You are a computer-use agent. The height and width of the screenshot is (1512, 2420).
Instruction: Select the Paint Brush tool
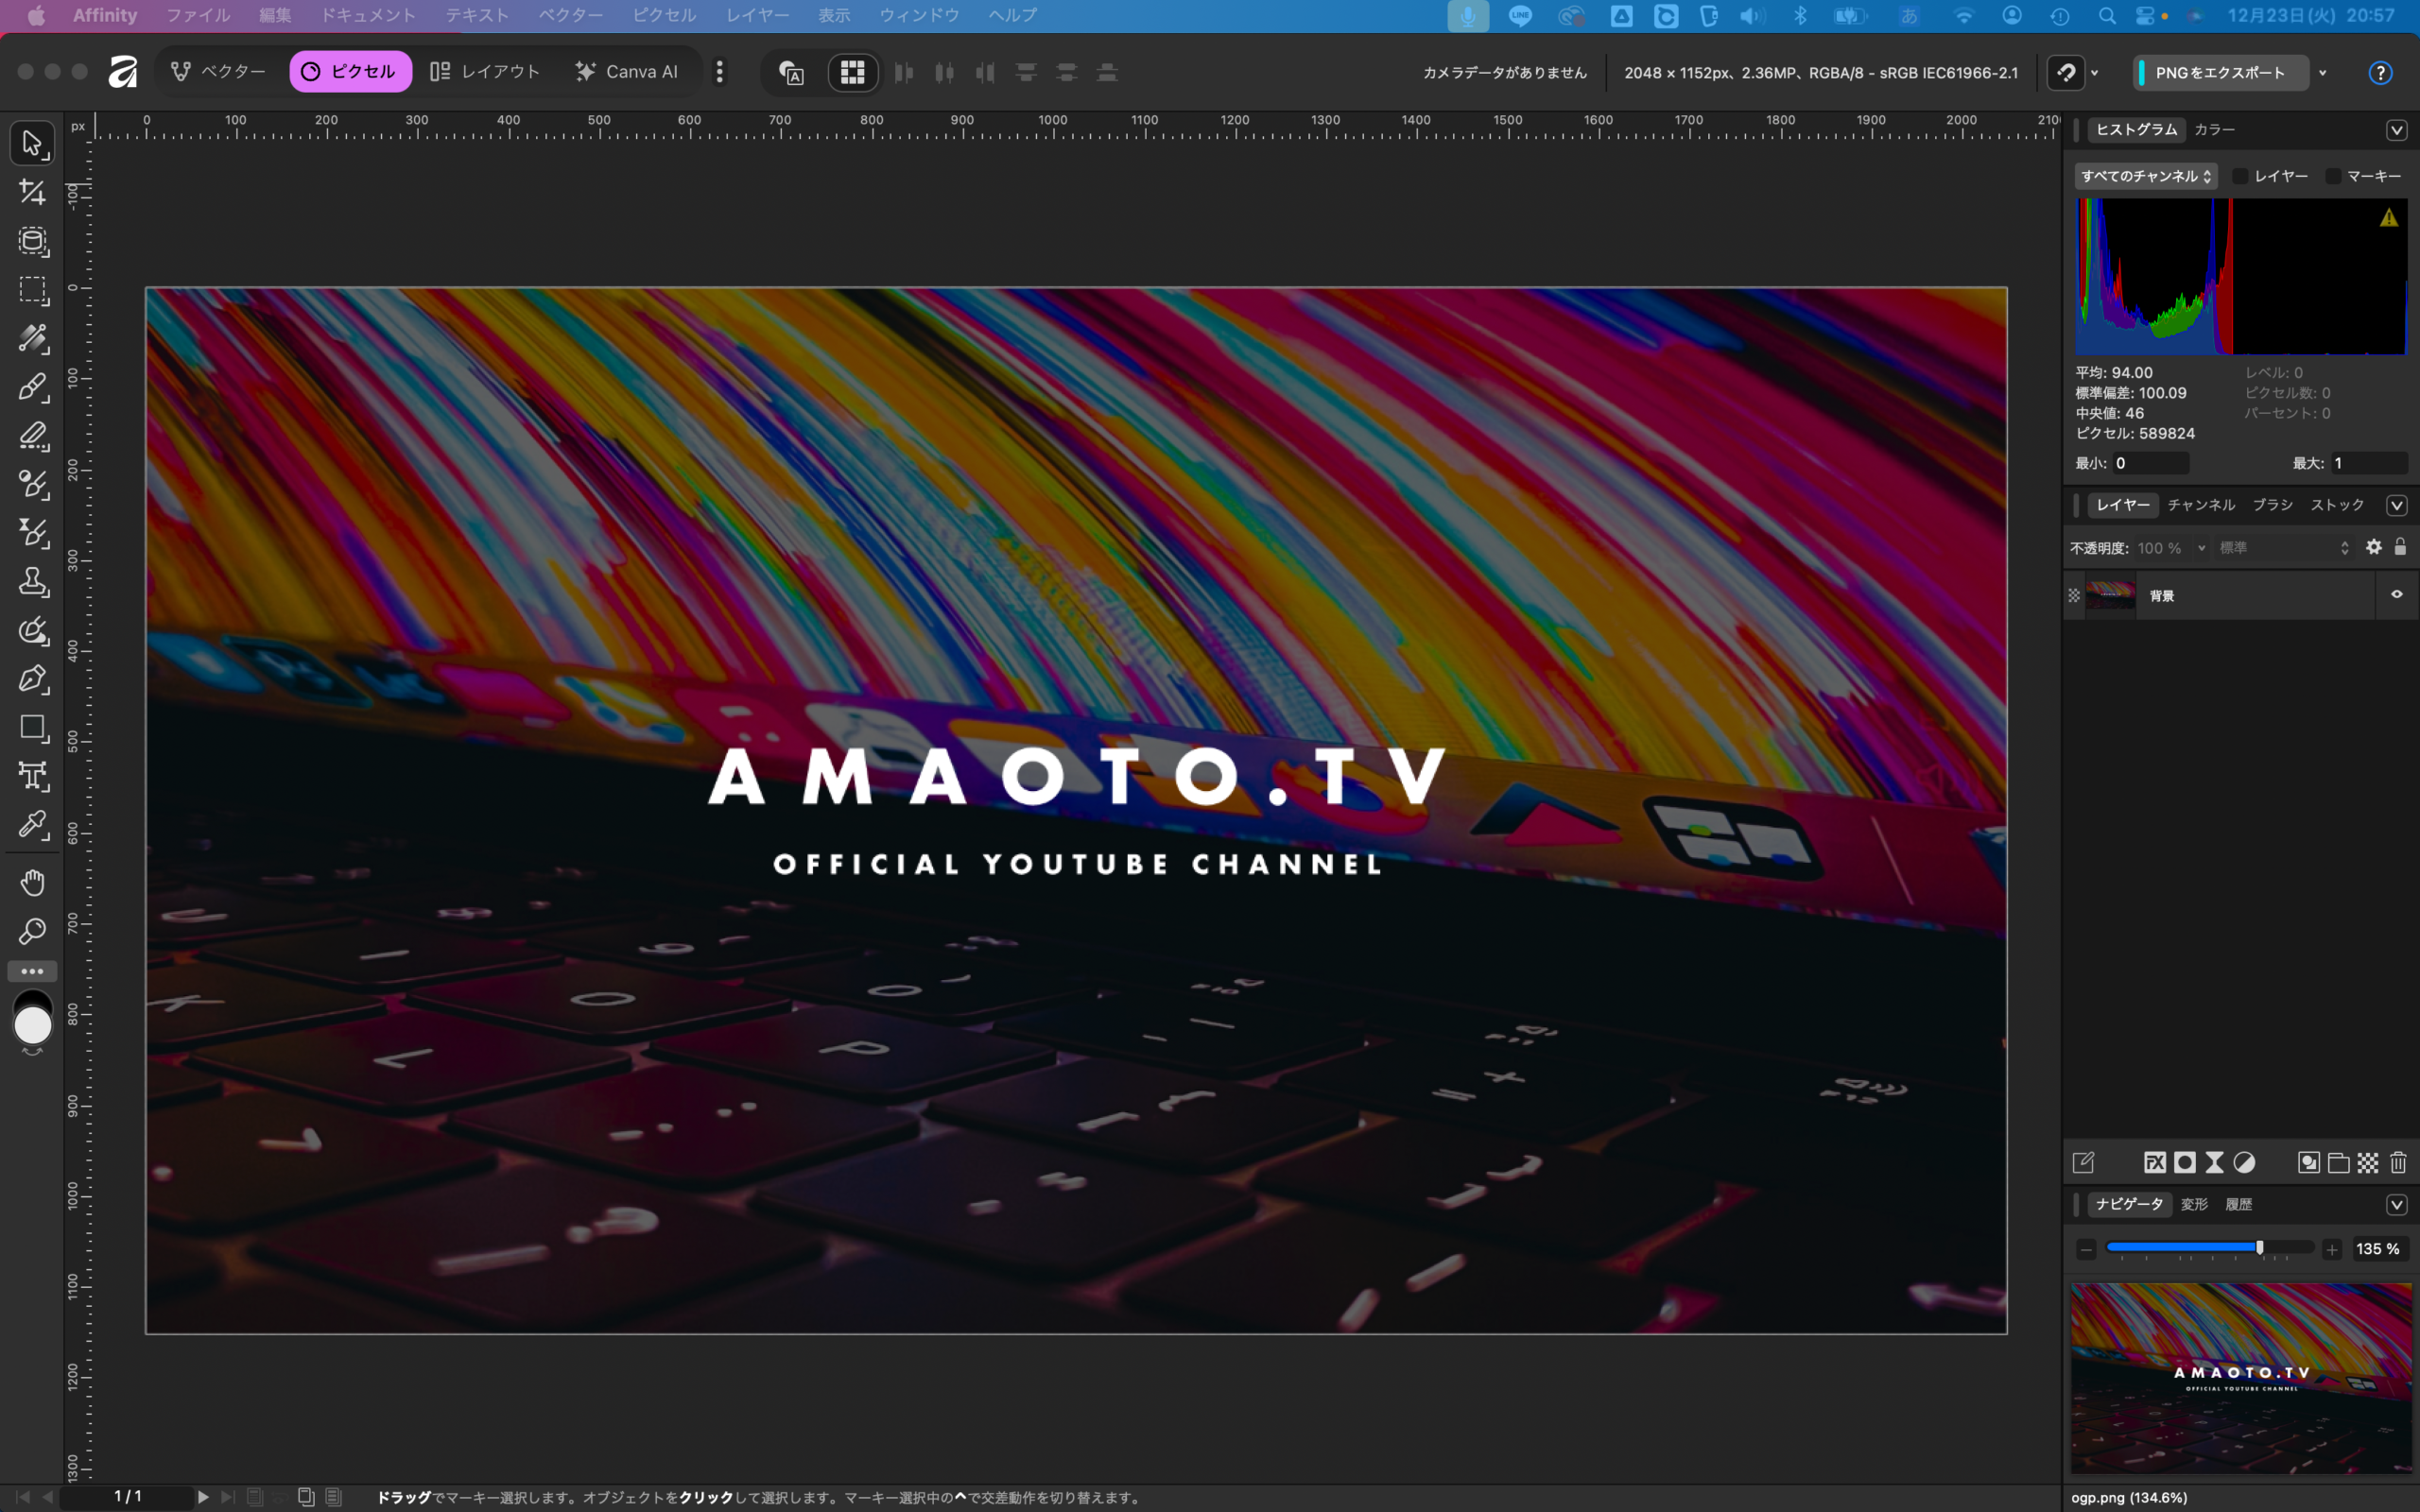(32, 387)
